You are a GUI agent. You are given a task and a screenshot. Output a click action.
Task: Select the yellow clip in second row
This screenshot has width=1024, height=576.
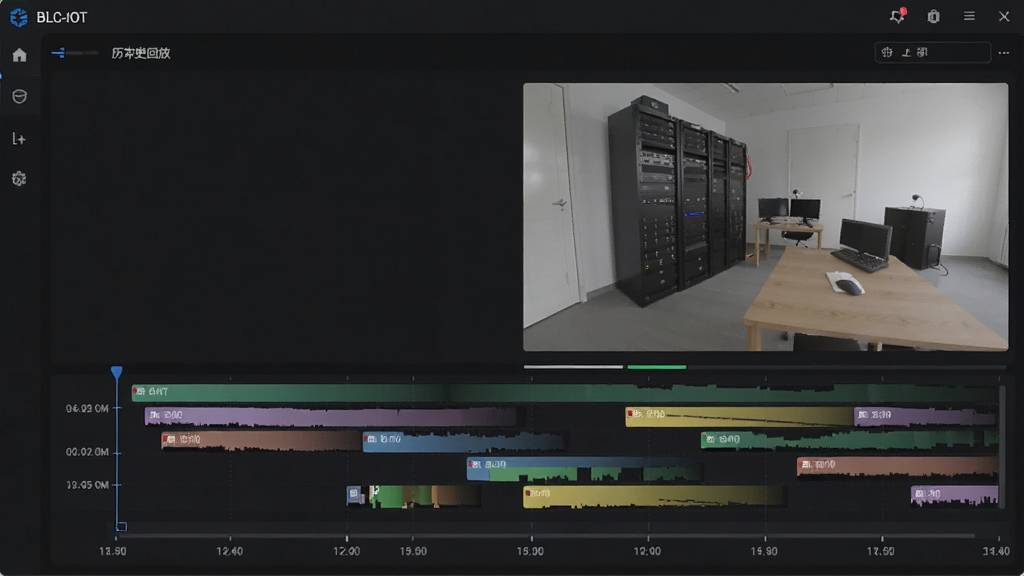pos(739,416)
